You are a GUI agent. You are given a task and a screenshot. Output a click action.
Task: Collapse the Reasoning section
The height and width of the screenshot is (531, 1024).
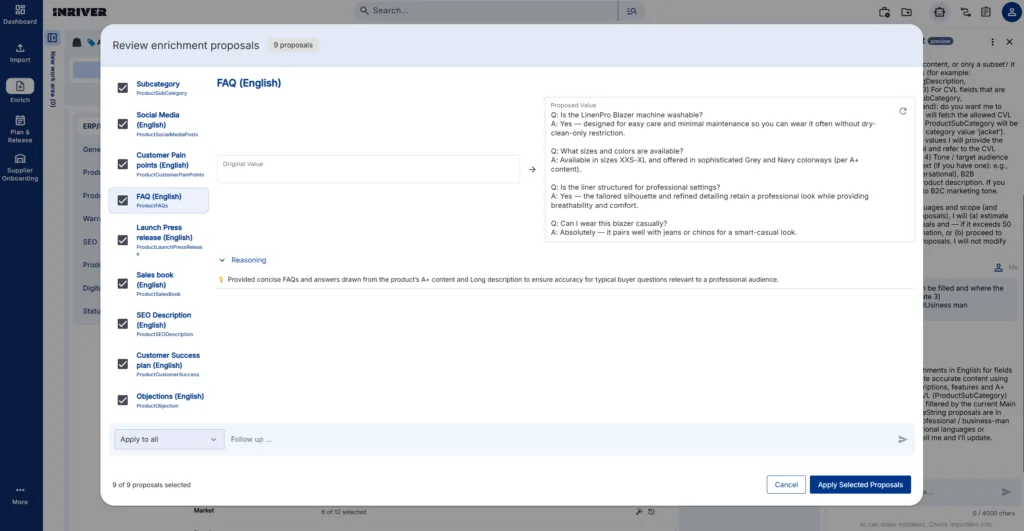[x=242, y=260]
